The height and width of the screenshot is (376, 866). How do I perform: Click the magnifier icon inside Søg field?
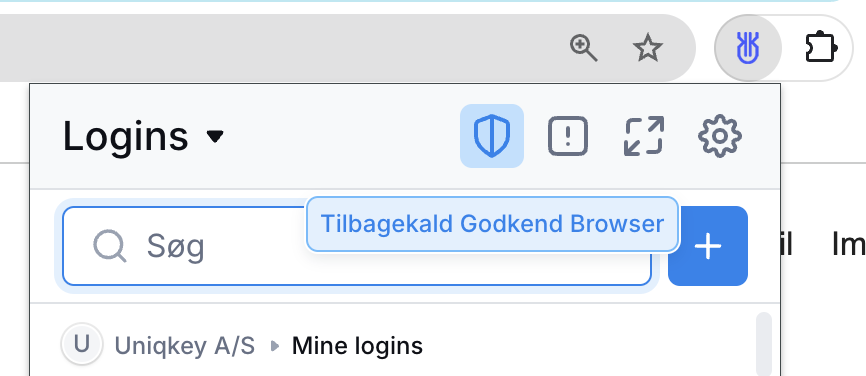point(110,246)
